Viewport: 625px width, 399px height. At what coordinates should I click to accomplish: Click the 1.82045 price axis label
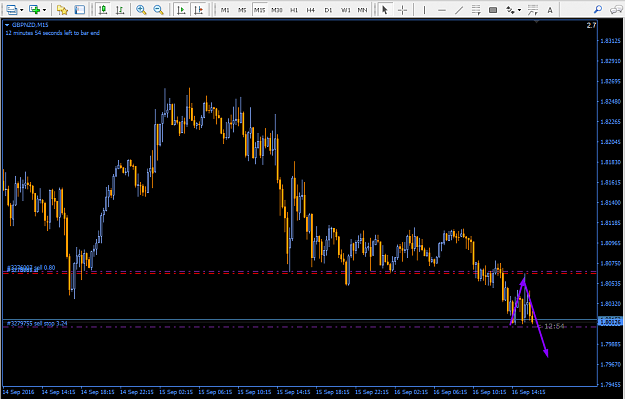tap(610, 142)
